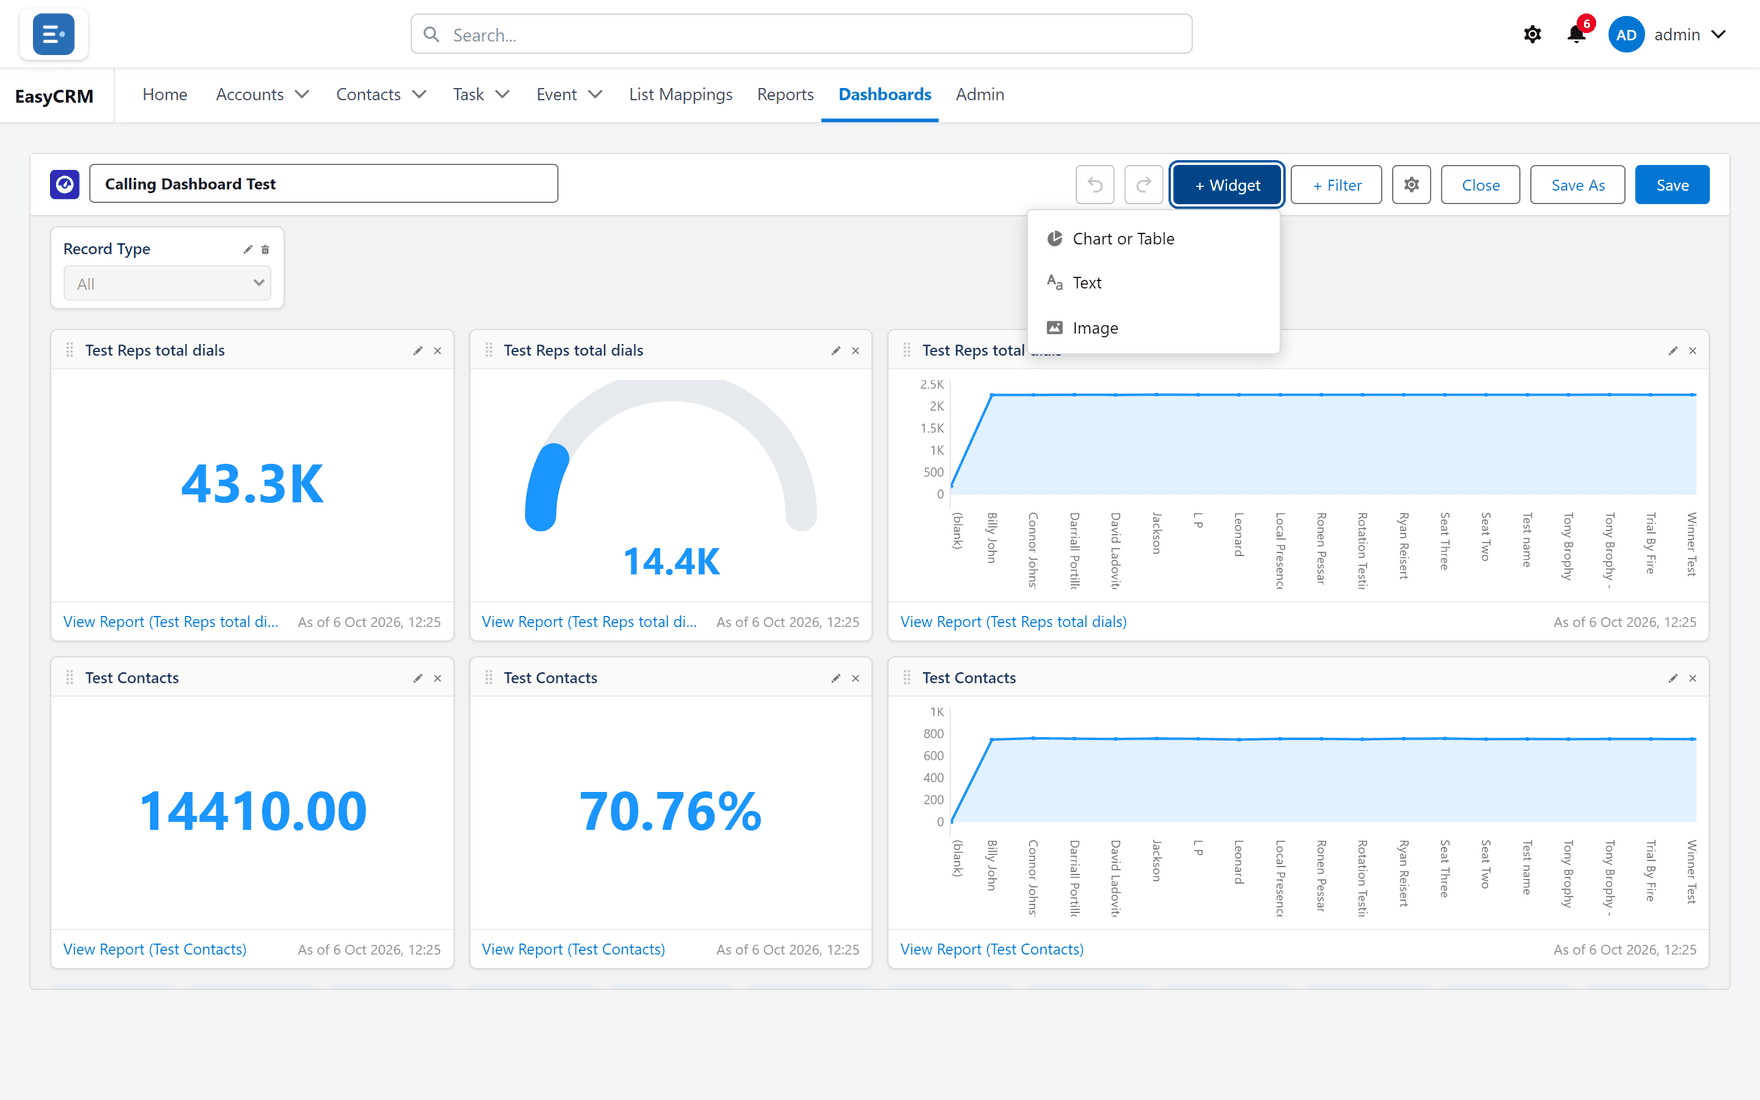Image resolution: width=1760 pixels, height=1100 pixels.
Task: Open dashboard properties gear icon
Action: 1411,185
